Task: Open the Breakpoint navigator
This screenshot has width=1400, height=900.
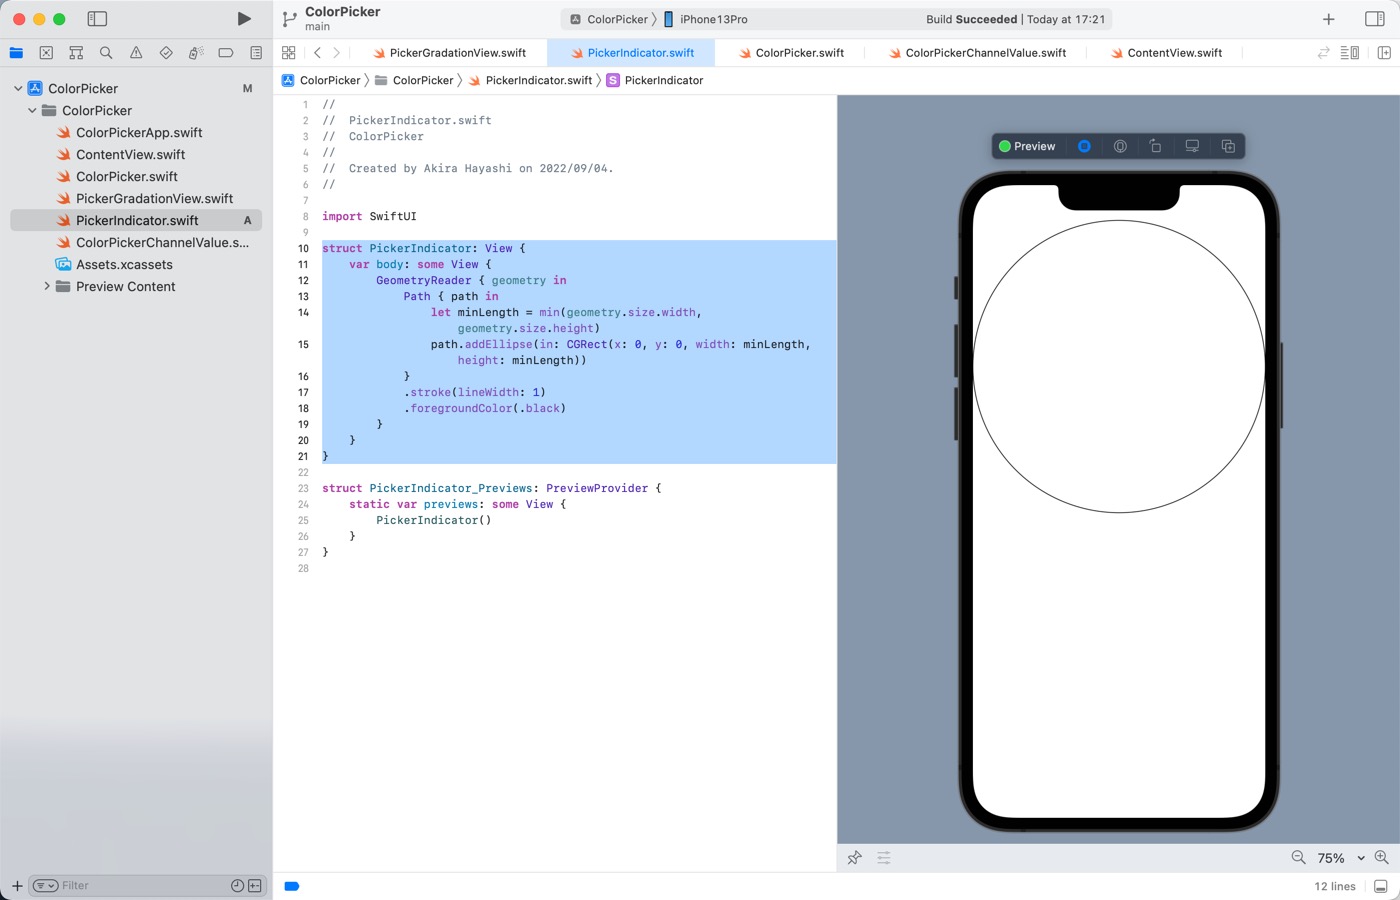Action: (226, 53)
